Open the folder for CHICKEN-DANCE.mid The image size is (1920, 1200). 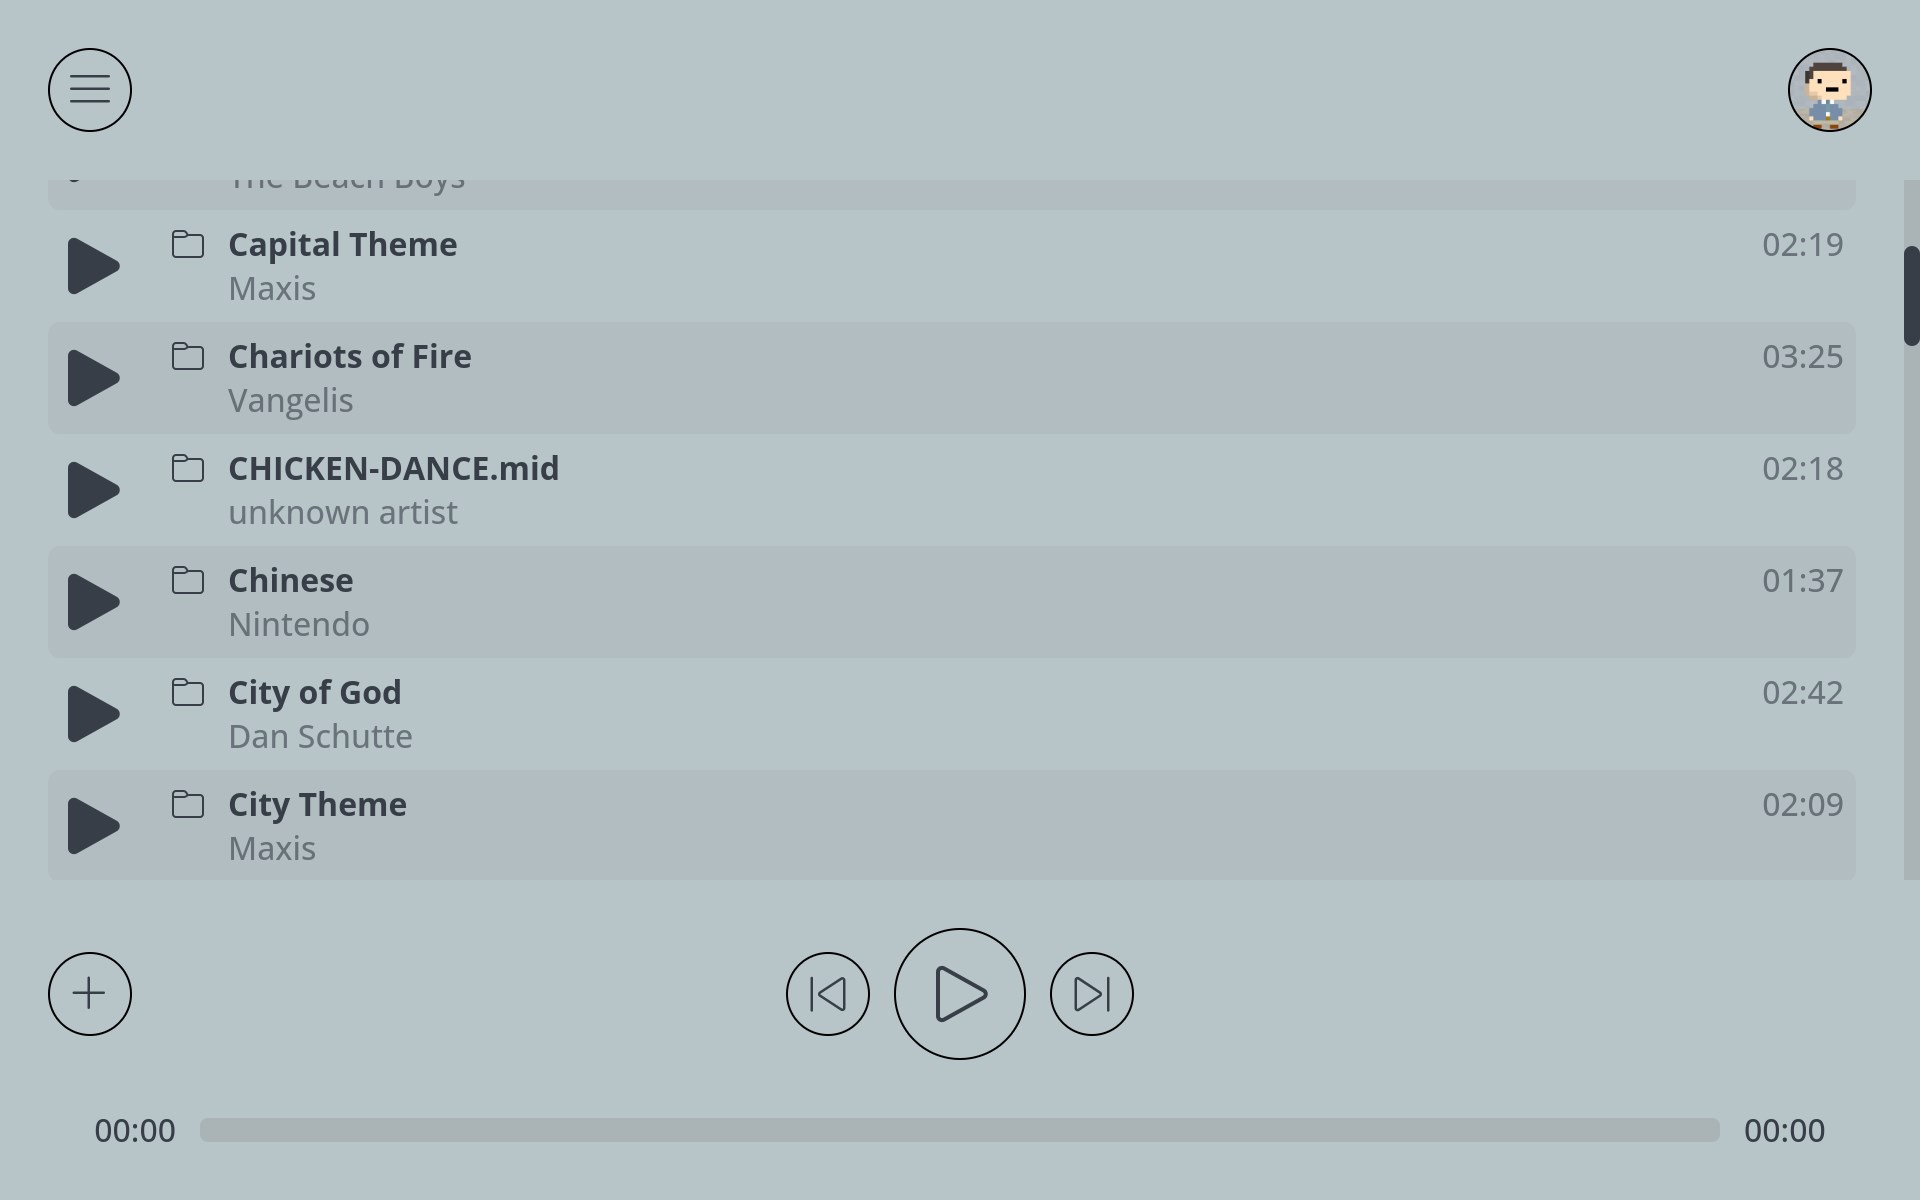(x=188, y=467)
